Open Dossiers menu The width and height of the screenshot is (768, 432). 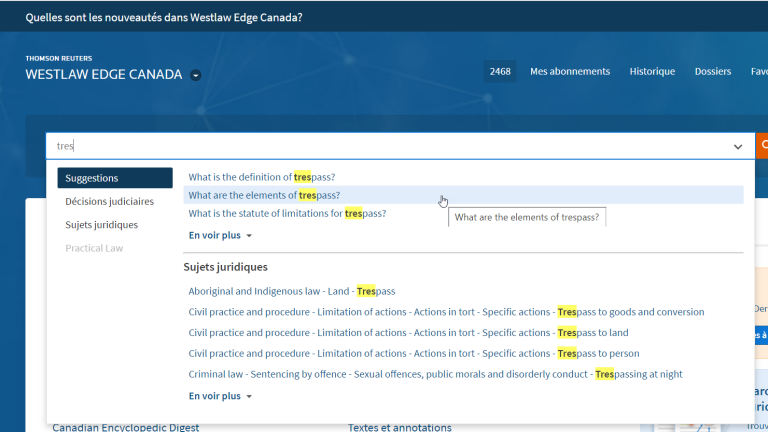pos(713,72)
